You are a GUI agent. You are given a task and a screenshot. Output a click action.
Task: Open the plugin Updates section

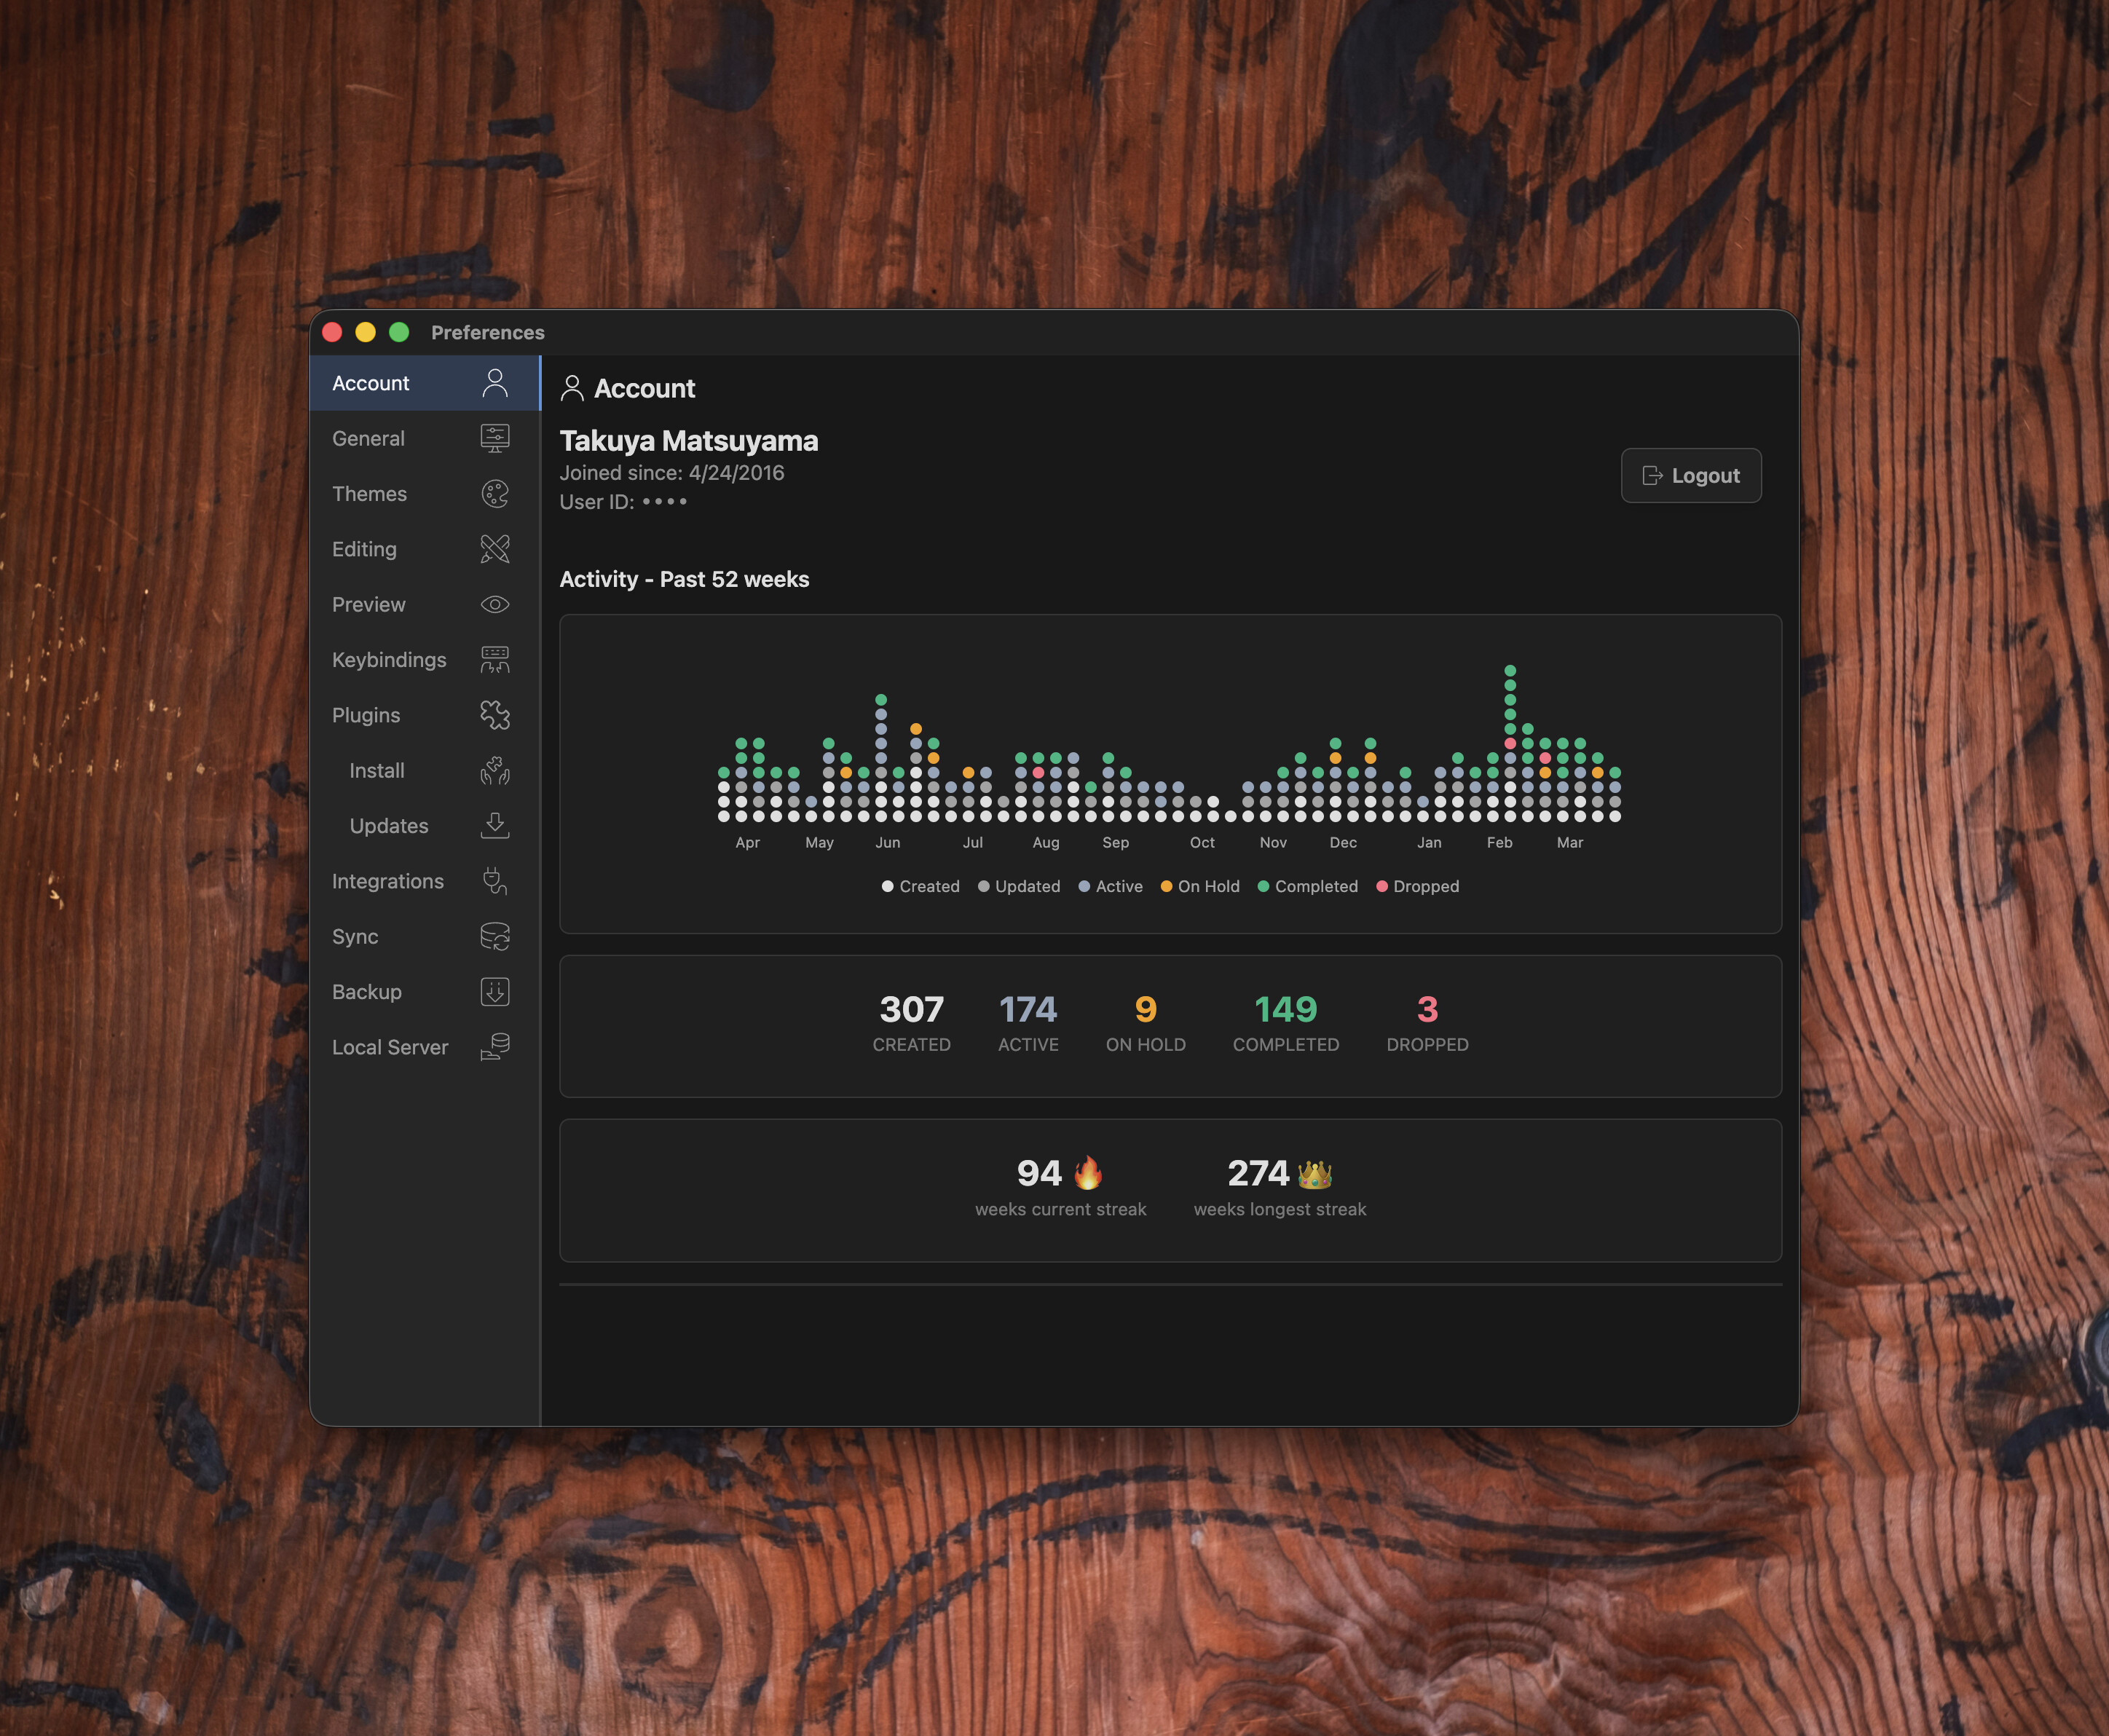pos(389,826)
